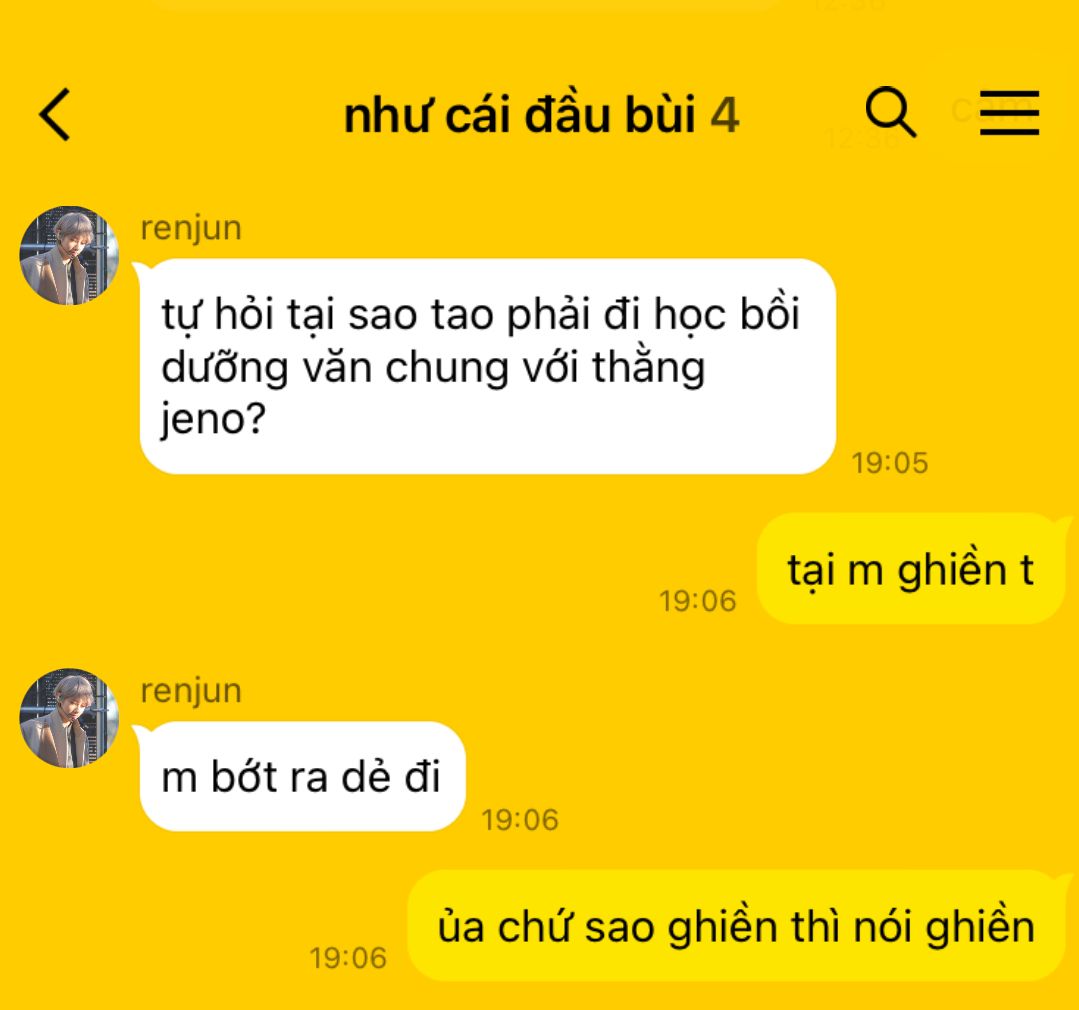The height and width of the screenshot is (1010, 1079).
Task: Tap 19:06 timestamp beside last yellow message
Action: point(348,958)
